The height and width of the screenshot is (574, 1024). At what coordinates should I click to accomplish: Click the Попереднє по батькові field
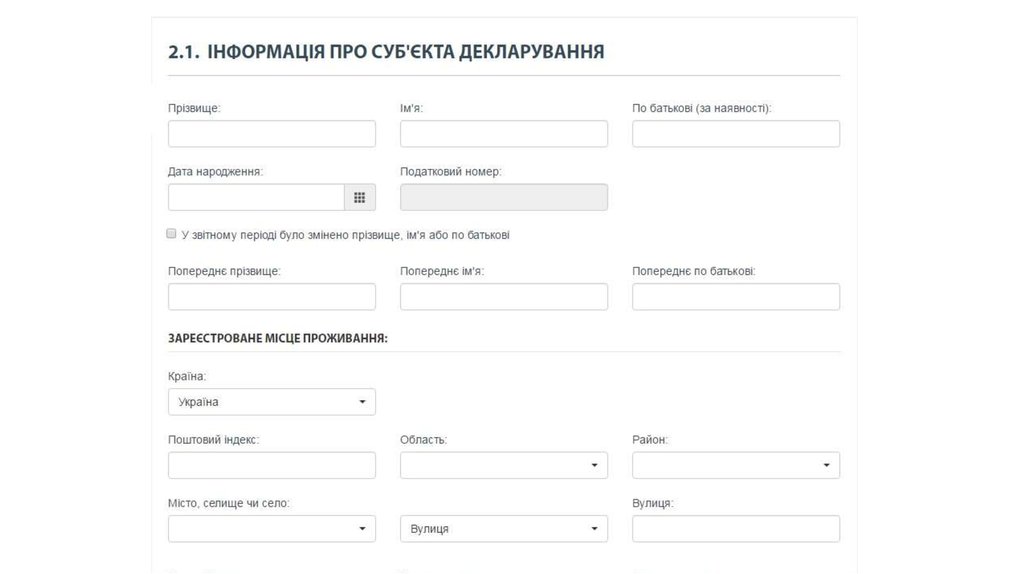[x=736, y=297]
